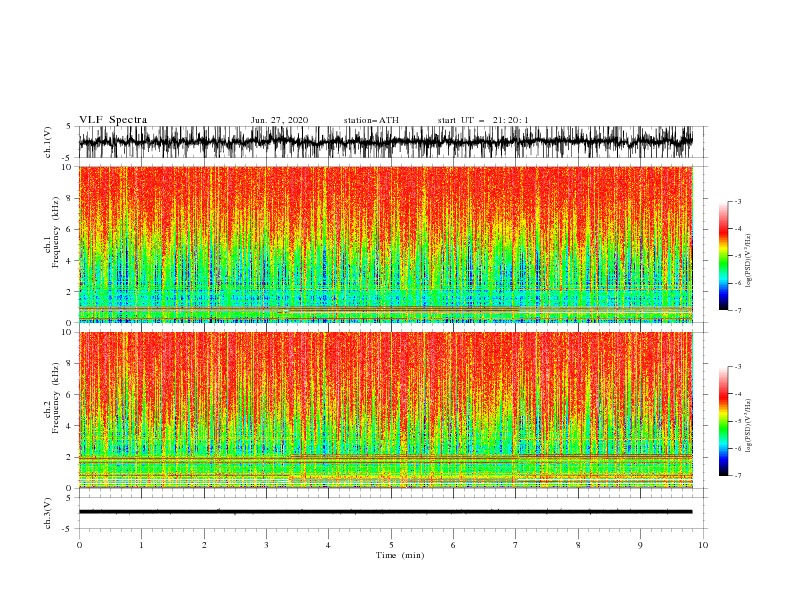
Task: Click time axis tick label 7
Action: click(x=516, y=545)
